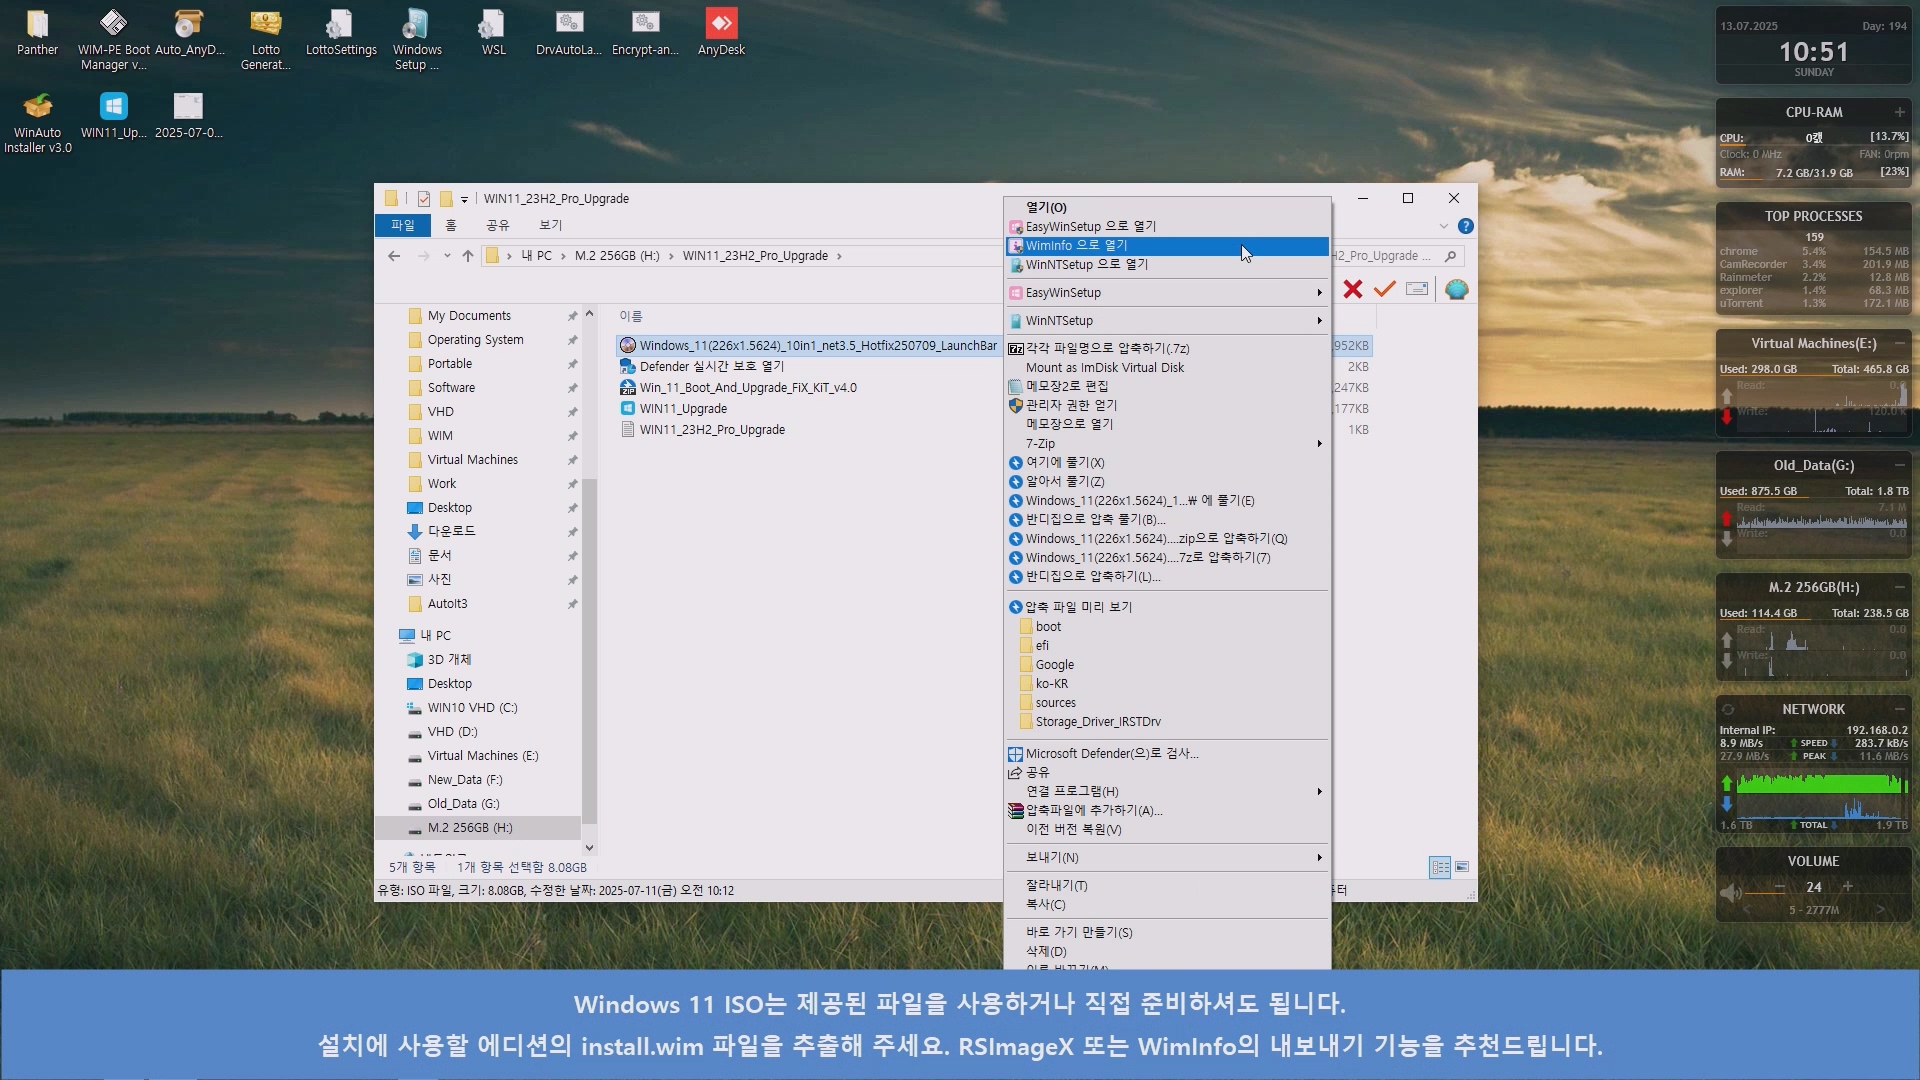Click volume plus button in widget
Image resolution: width=1920 pixels, height=1080 pixels.
tap(1848, 887)
